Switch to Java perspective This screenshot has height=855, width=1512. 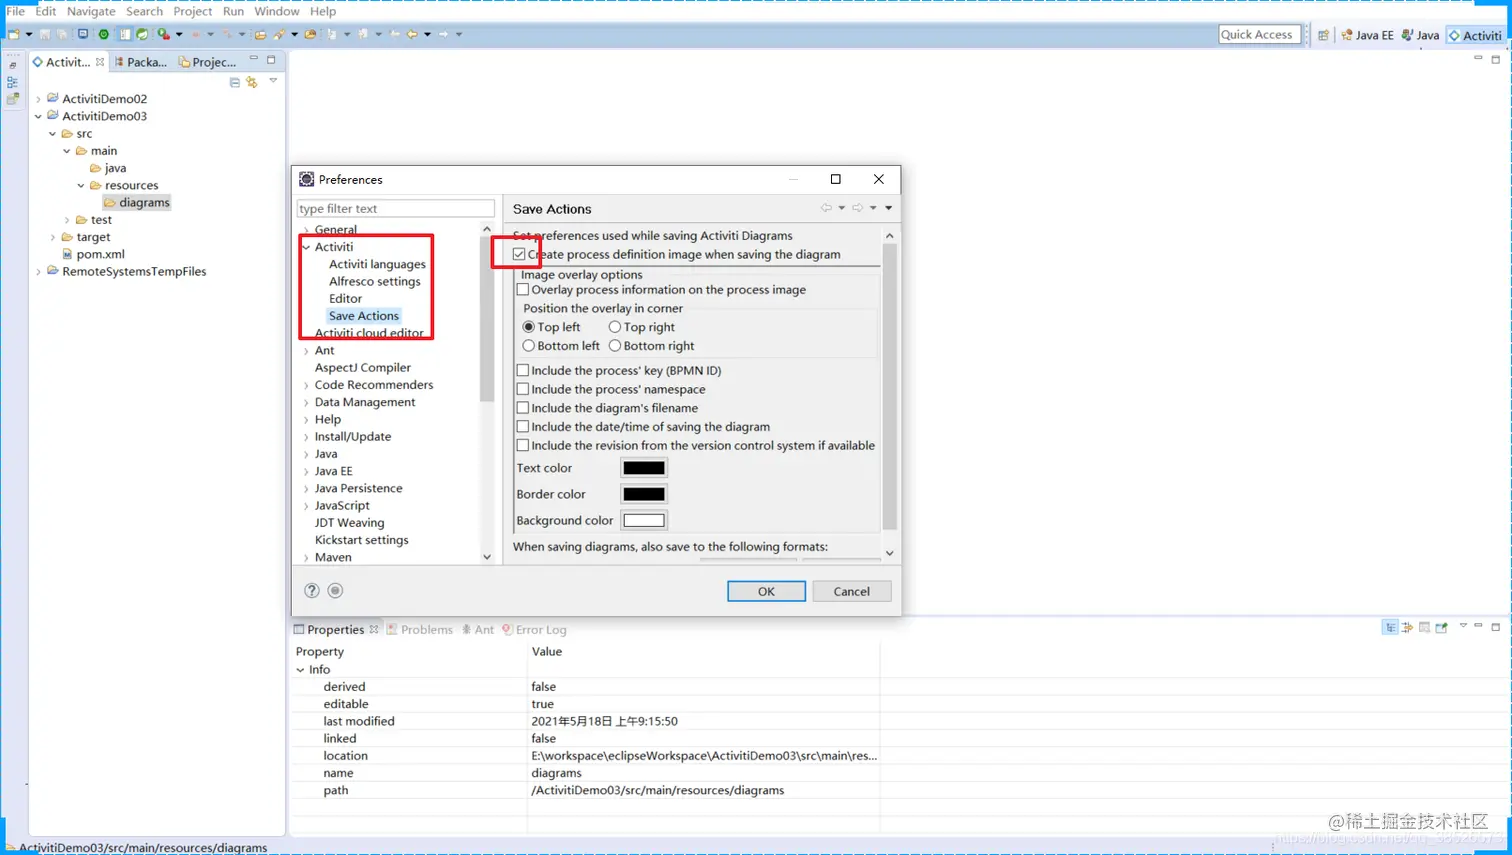tap(1420, 35)
